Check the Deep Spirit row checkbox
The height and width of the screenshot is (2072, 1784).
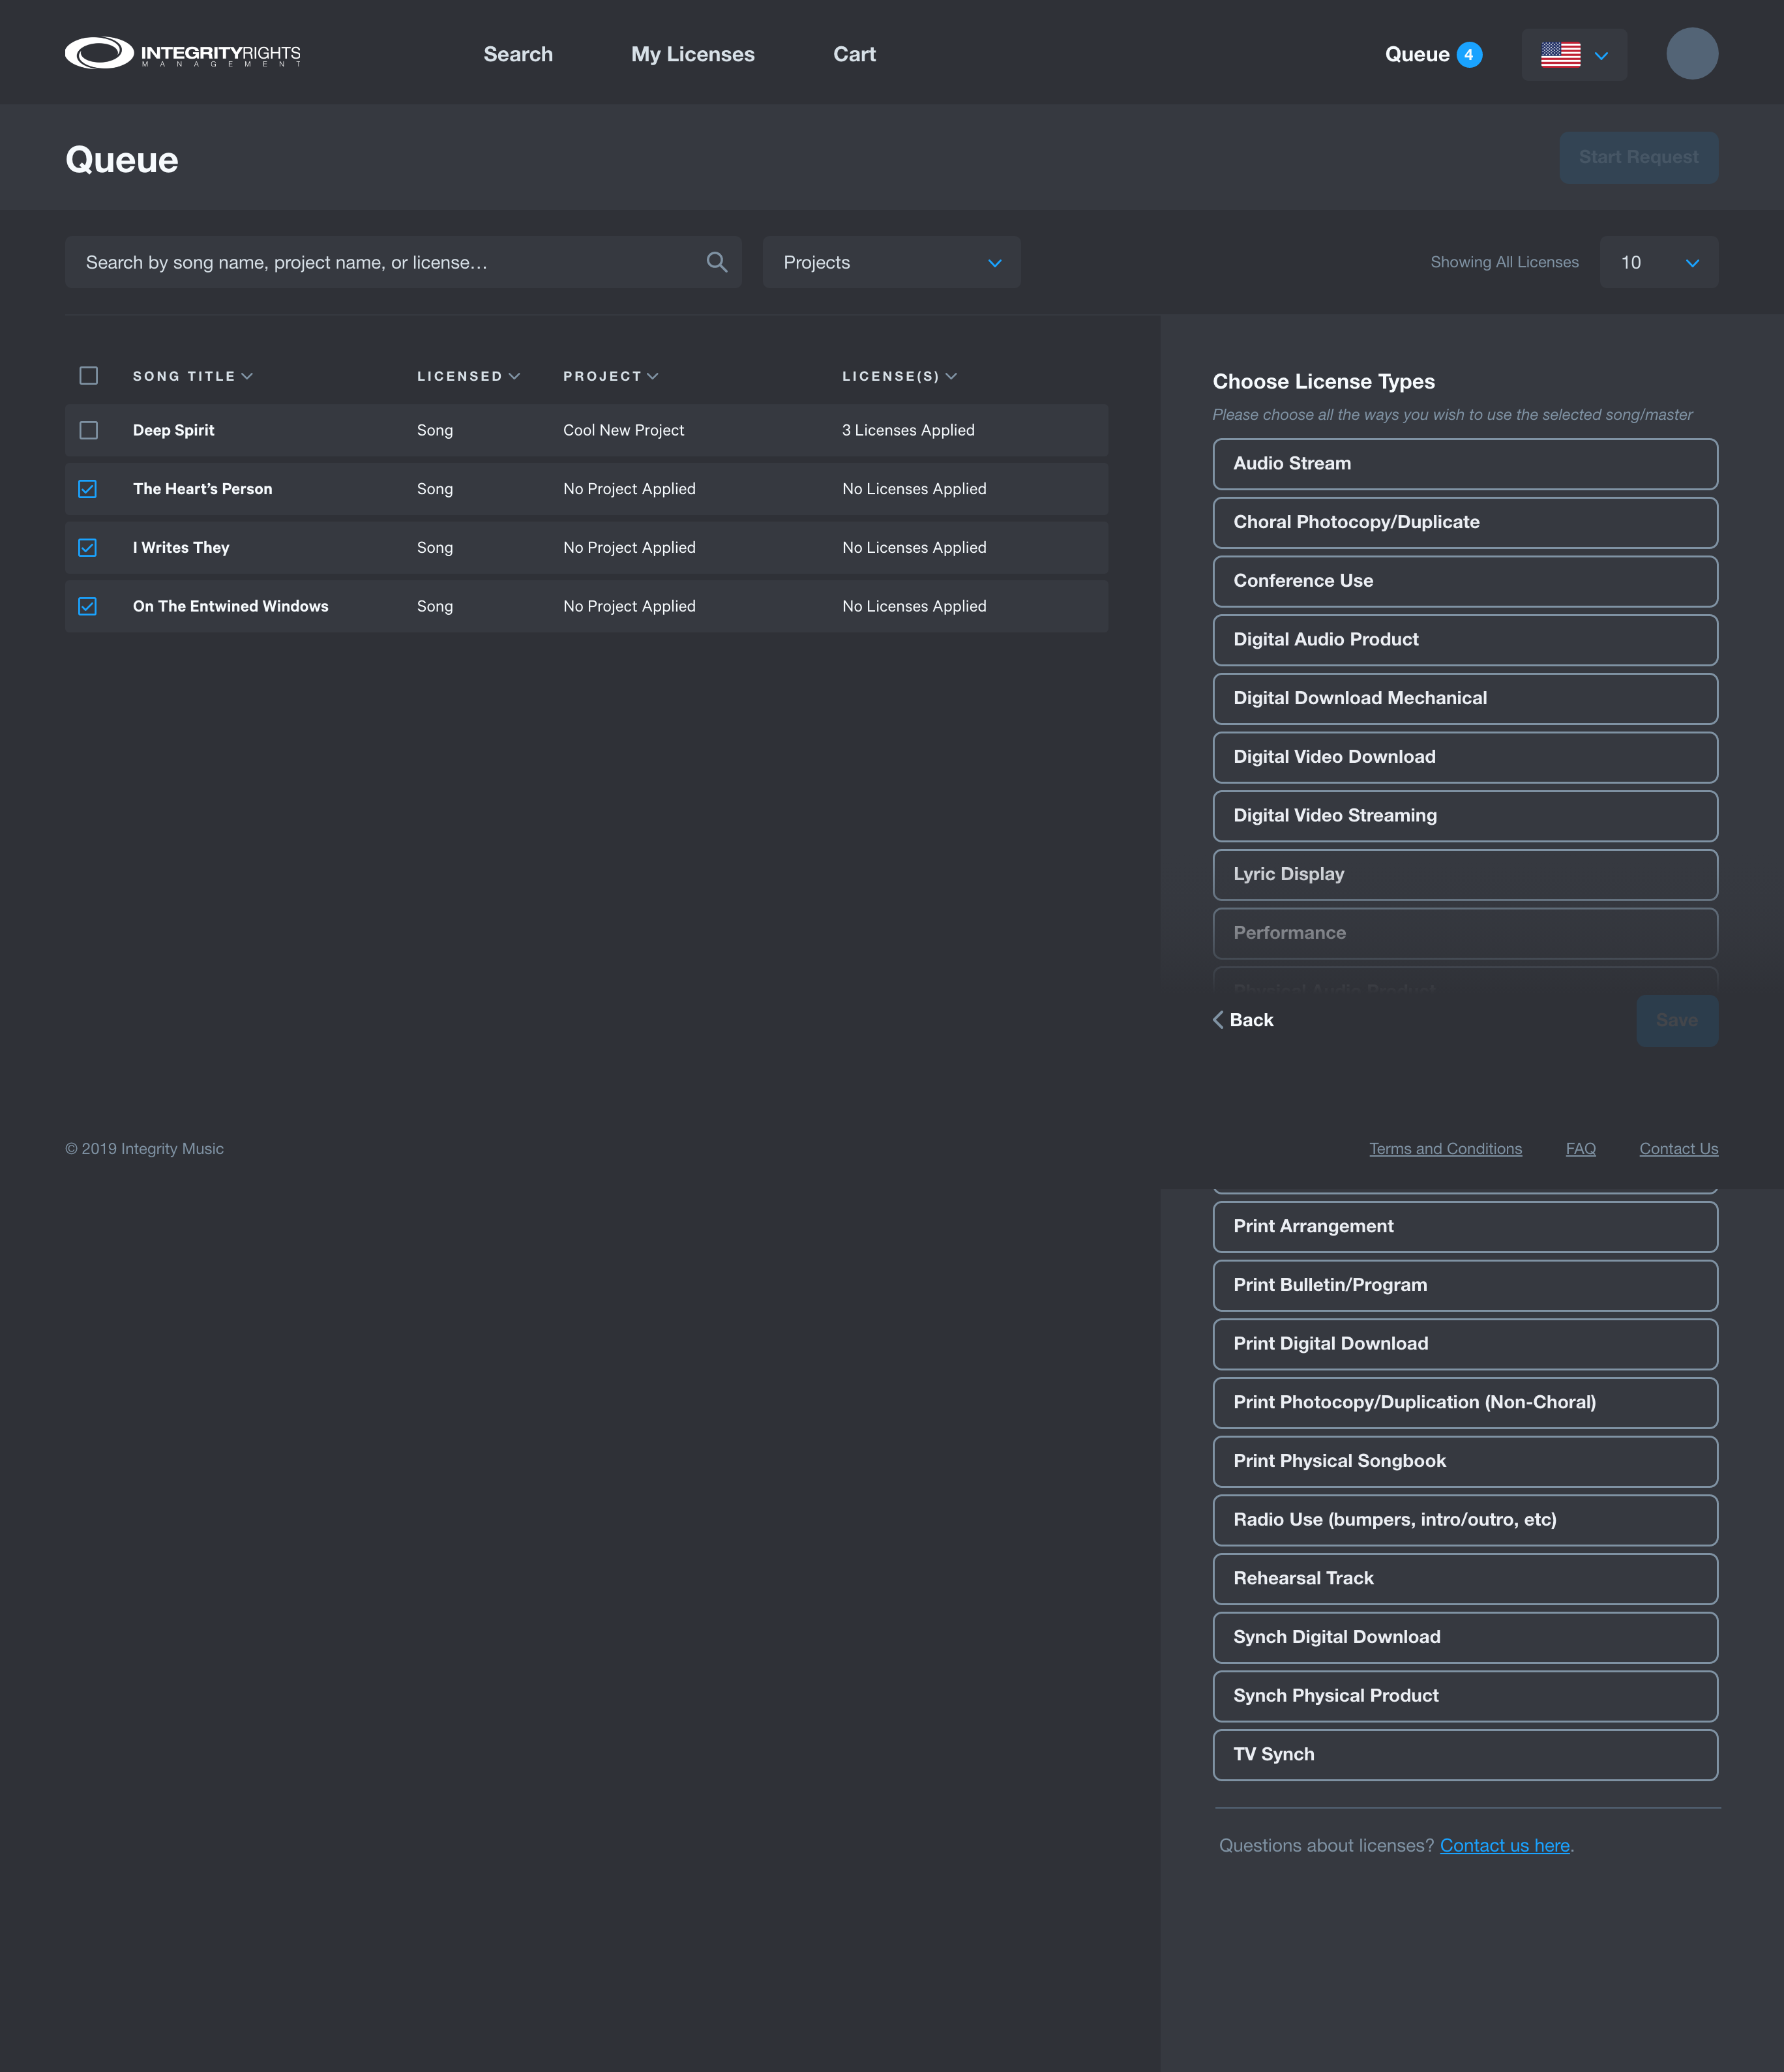point(88,430)
